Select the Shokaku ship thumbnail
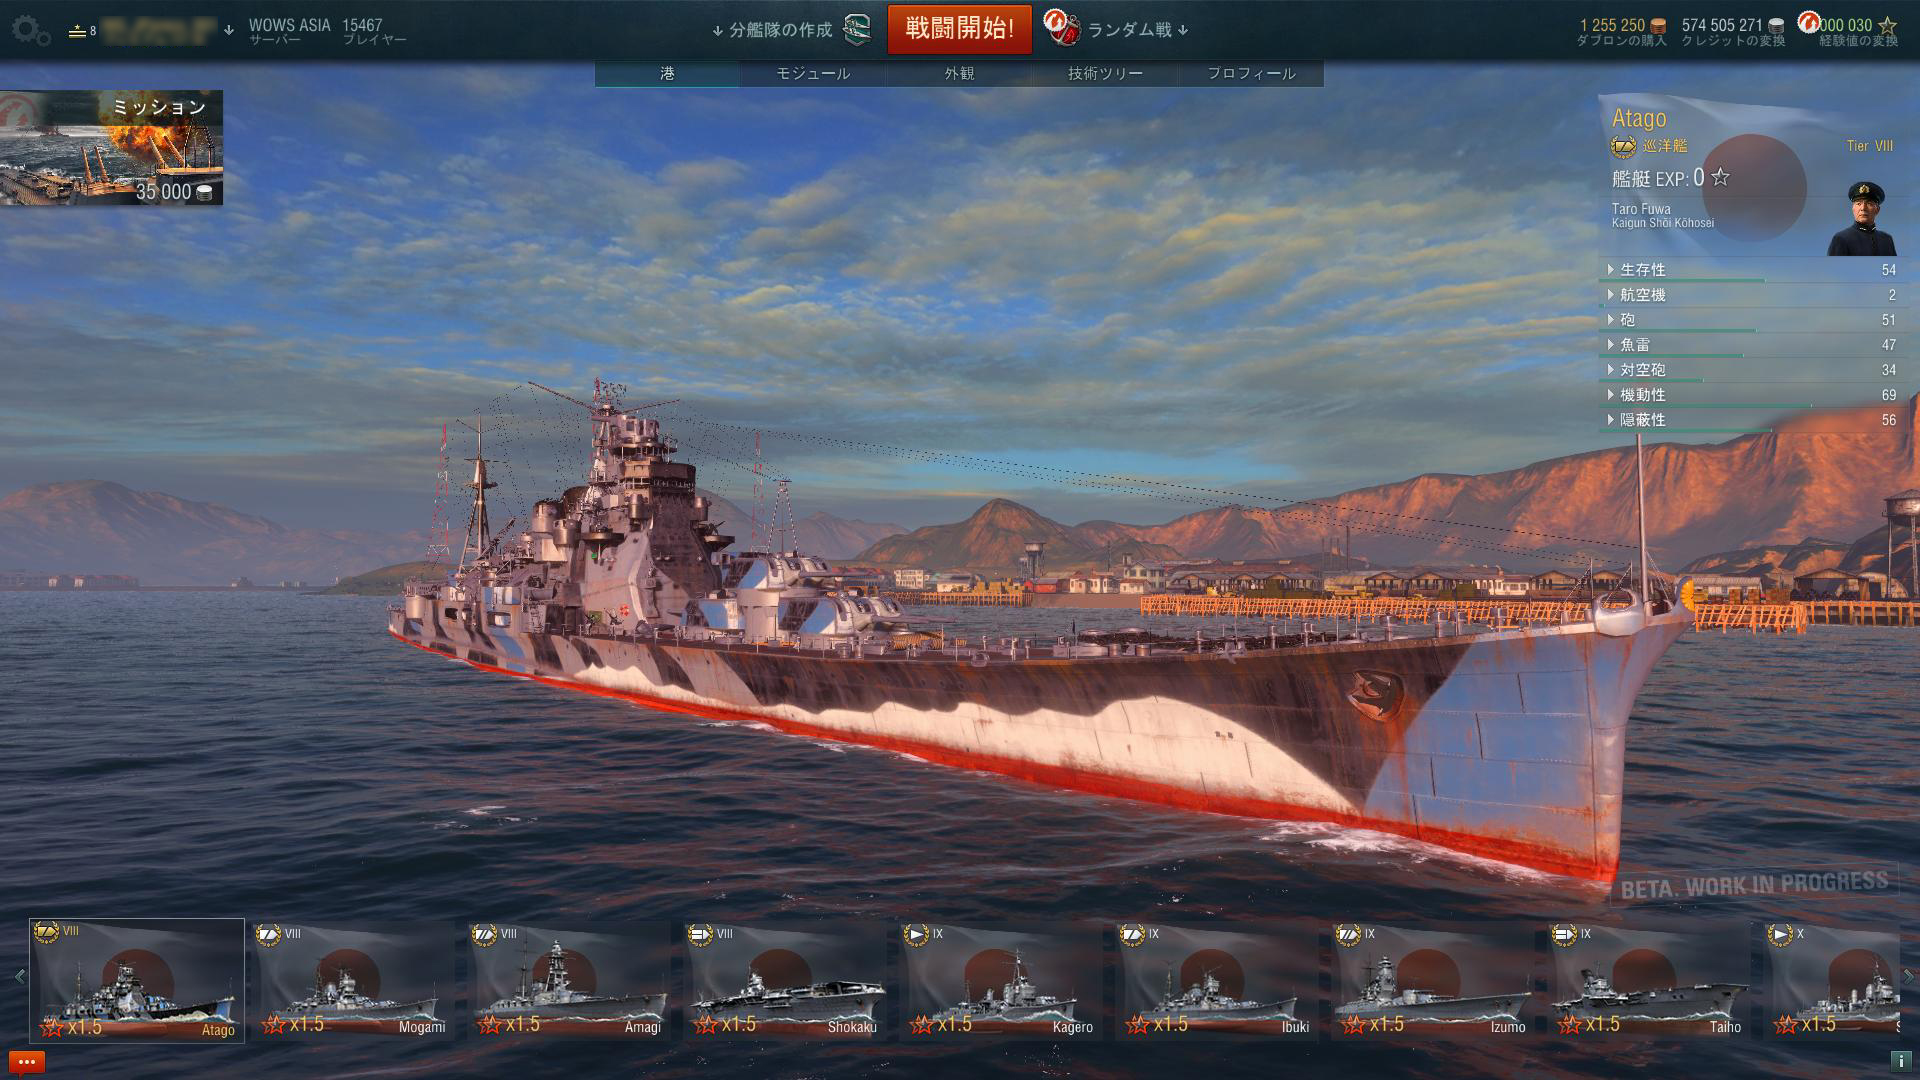The height and width of the screenshot is (1080, 1920). [785, 981]
